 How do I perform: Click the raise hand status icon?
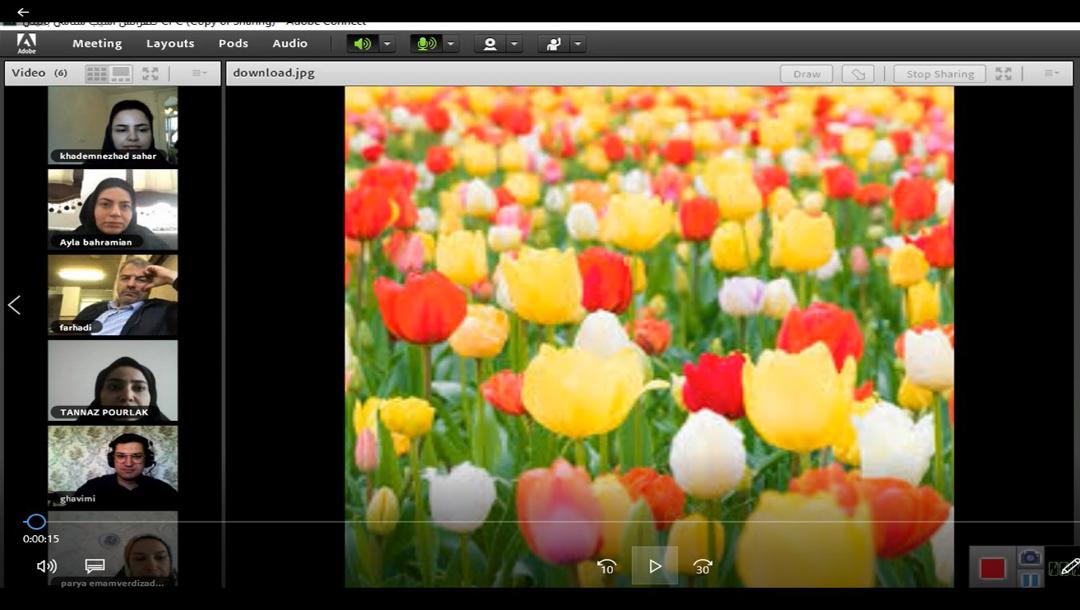(x=552, y=44)
